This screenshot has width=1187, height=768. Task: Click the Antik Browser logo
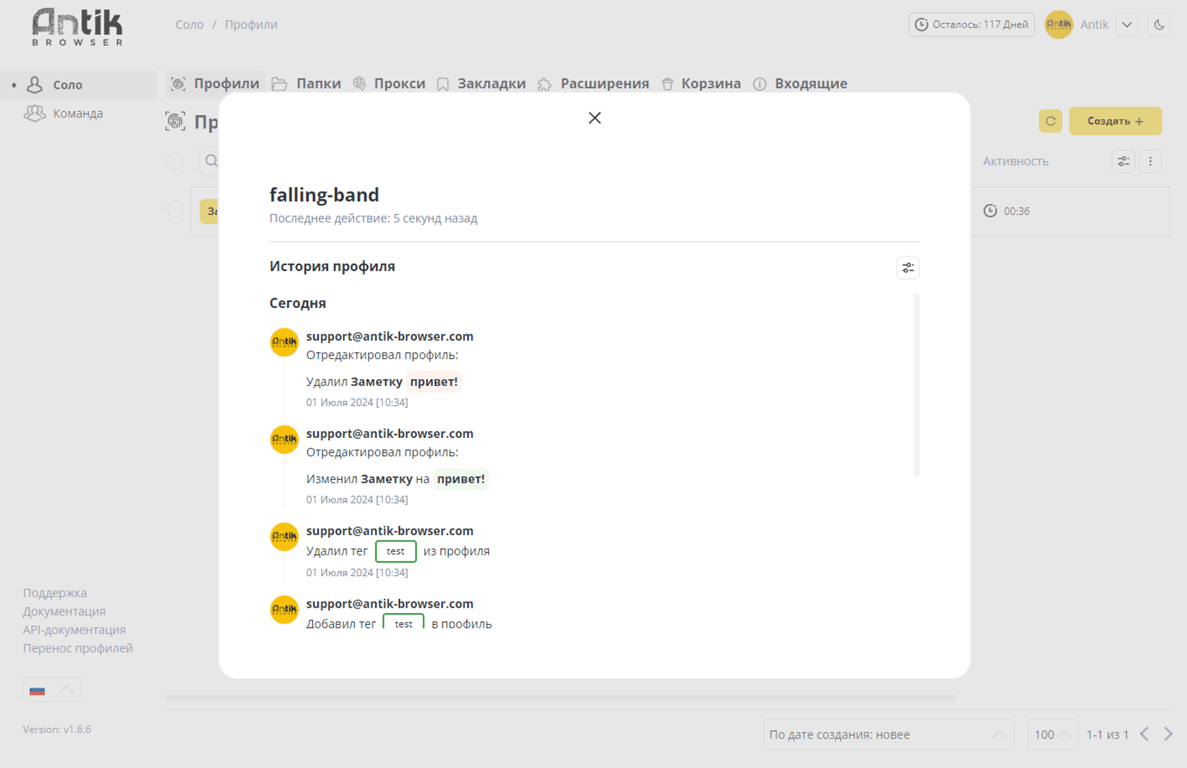point(77,26)
